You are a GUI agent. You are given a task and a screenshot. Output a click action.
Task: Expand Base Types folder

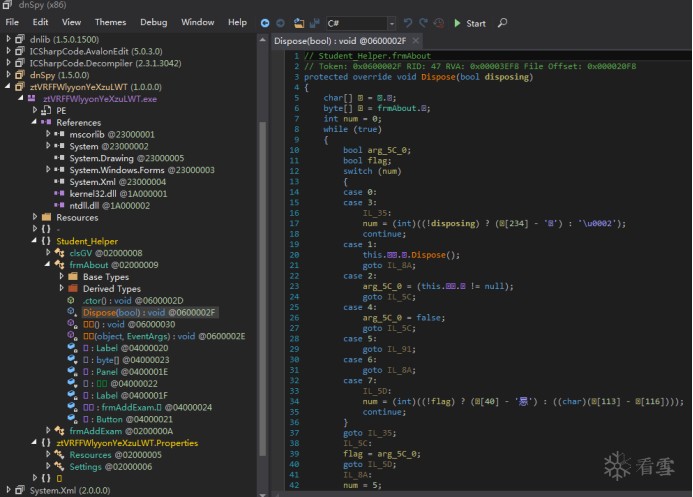[x=61, y=276]
